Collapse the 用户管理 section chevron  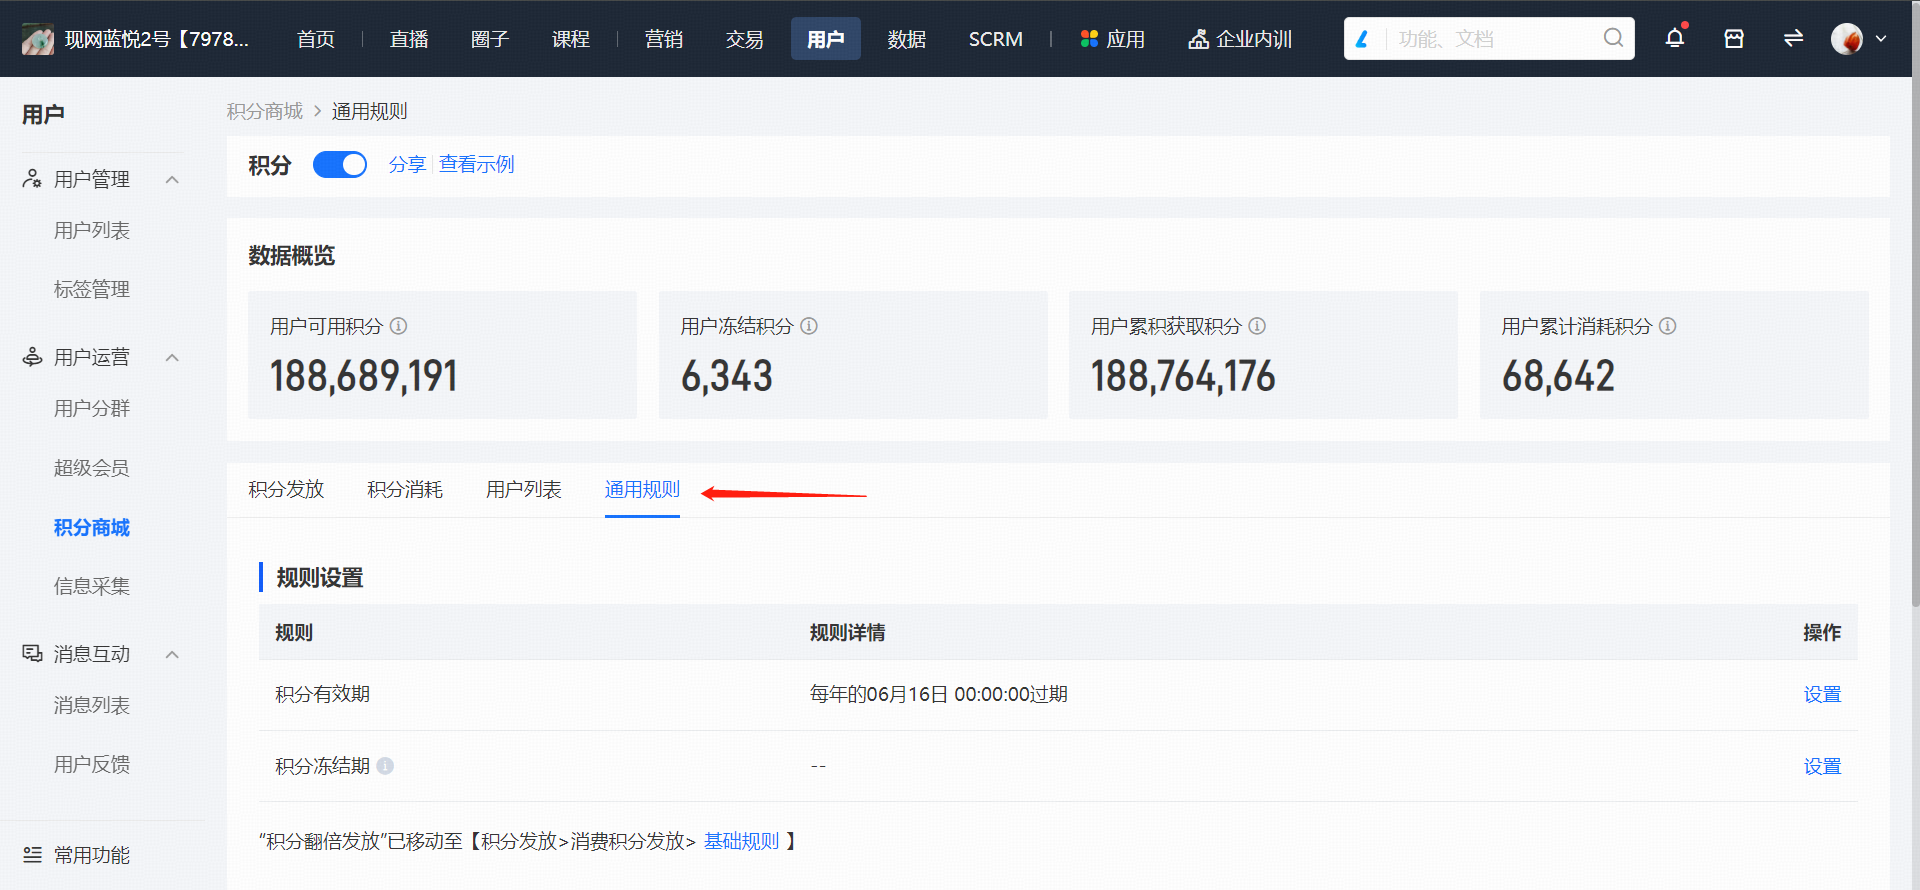tap(172, 180)
